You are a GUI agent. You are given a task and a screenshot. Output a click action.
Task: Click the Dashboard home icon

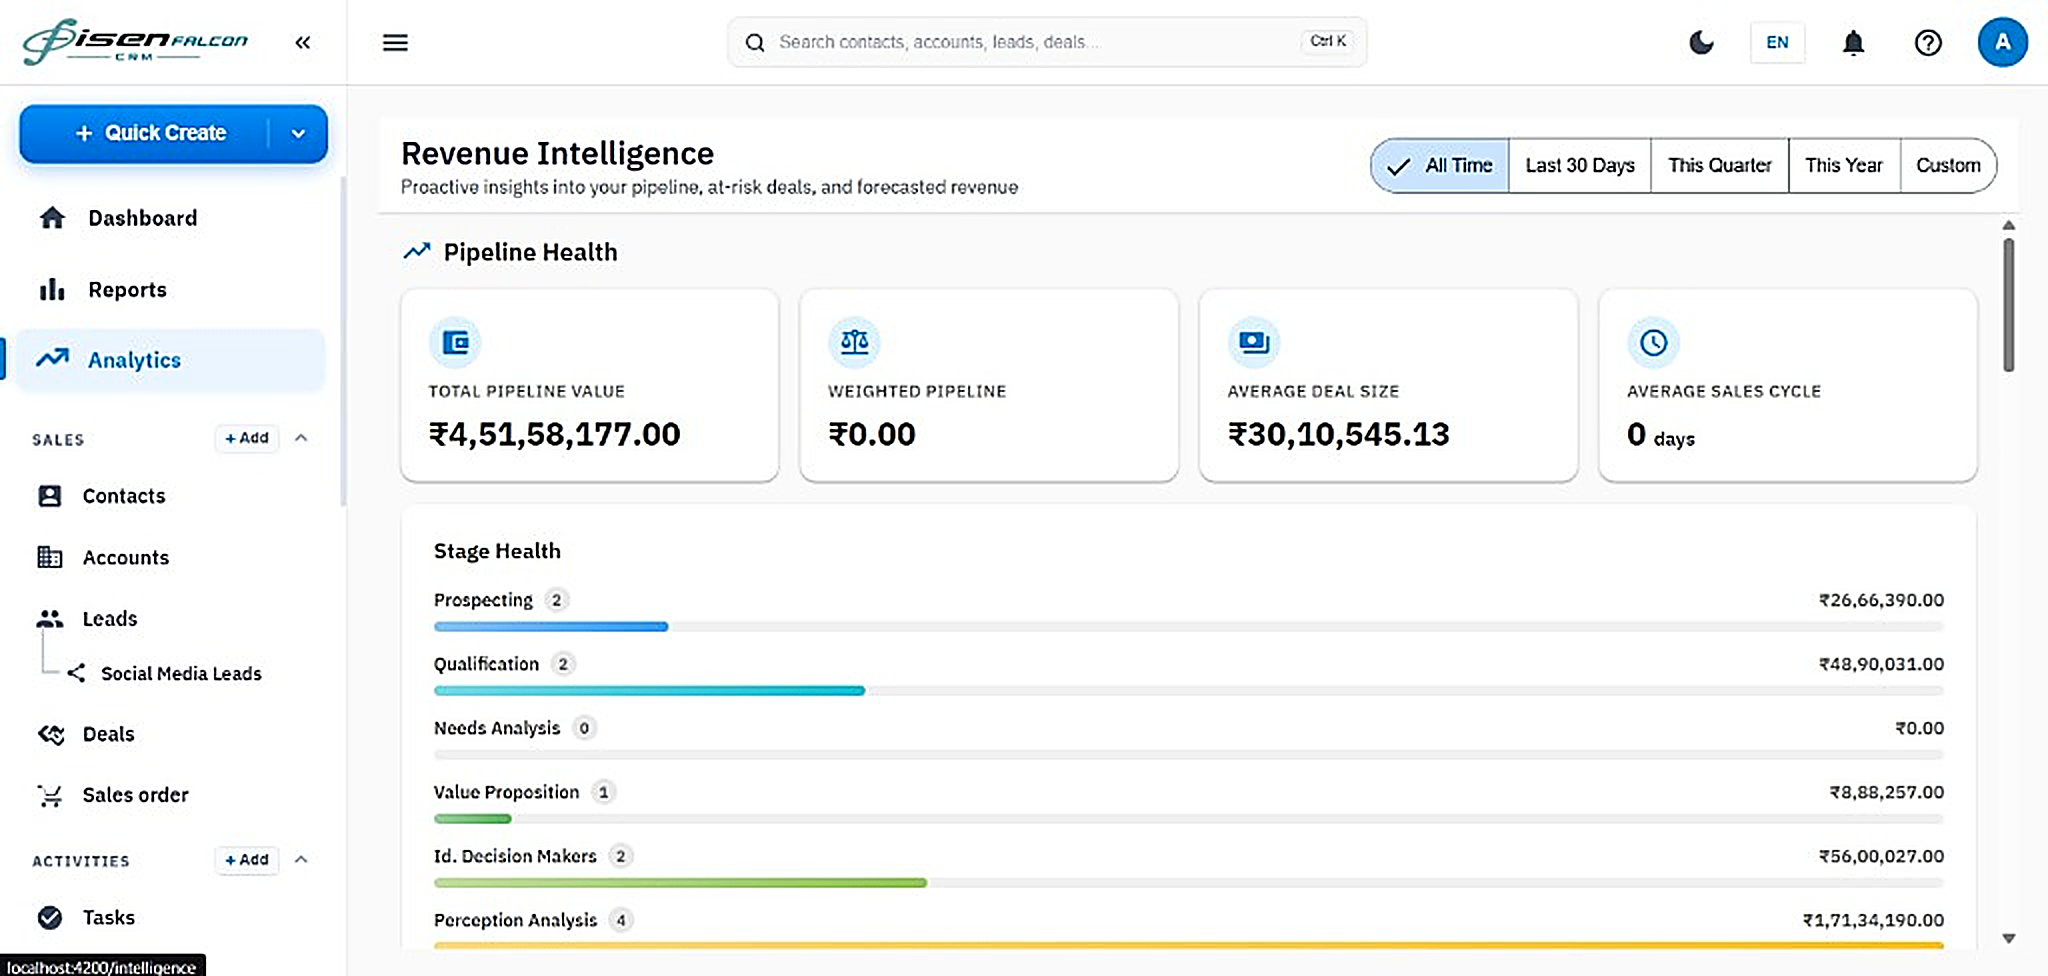coord(52,217)
